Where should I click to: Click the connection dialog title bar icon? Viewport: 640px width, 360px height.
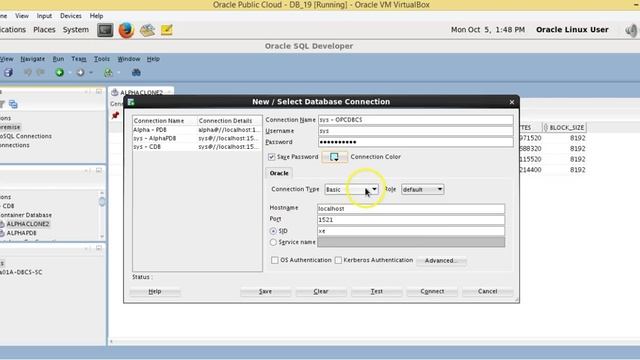[x=131, y=102]
